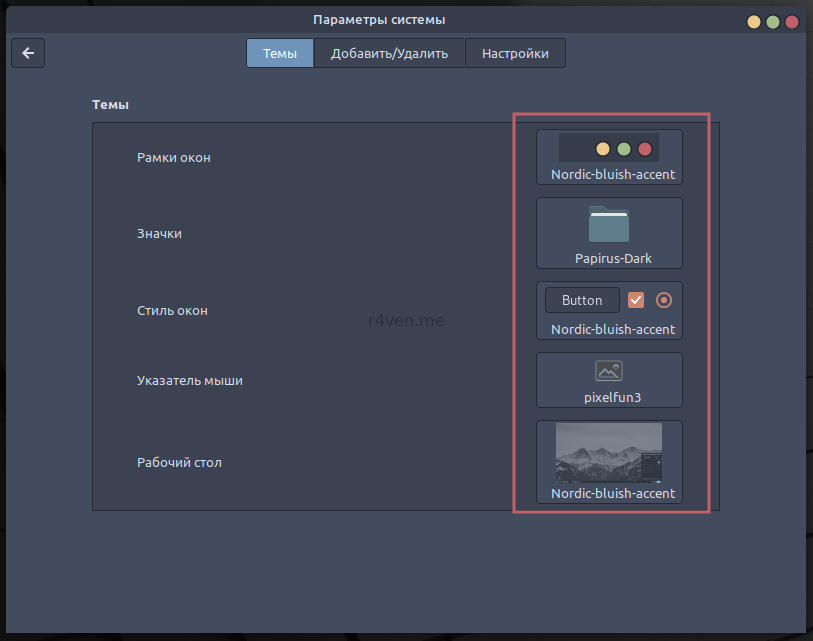Click the green maximize window button

[772, 21]
